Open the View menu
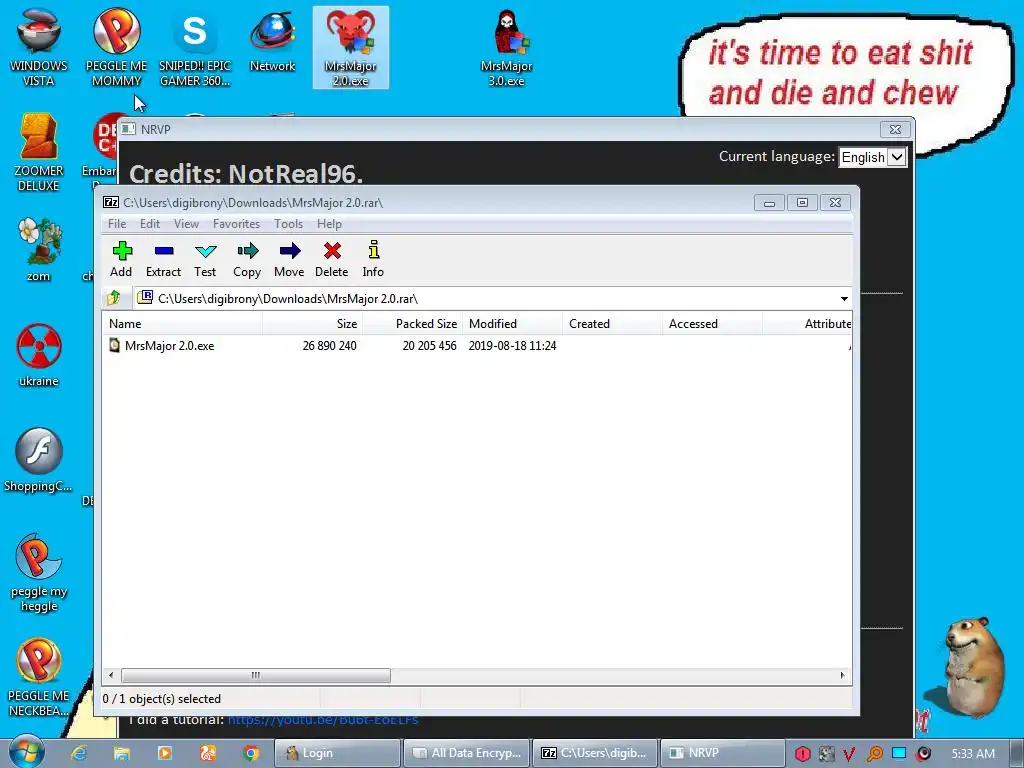 [x=186, y=224]
